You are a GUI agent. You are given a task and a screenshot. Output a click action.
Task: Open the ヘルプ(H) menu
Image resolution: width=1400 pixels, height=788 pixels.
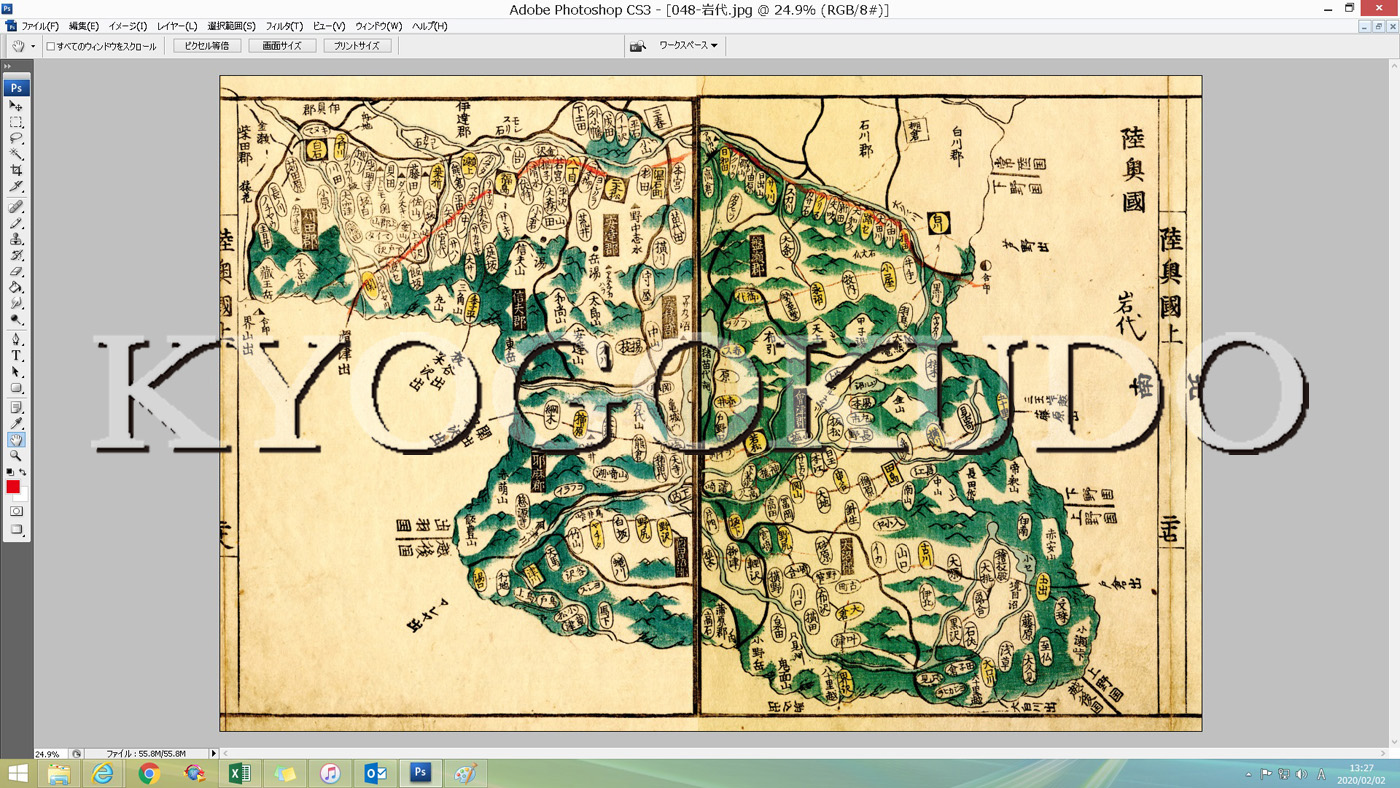point(430,26)
